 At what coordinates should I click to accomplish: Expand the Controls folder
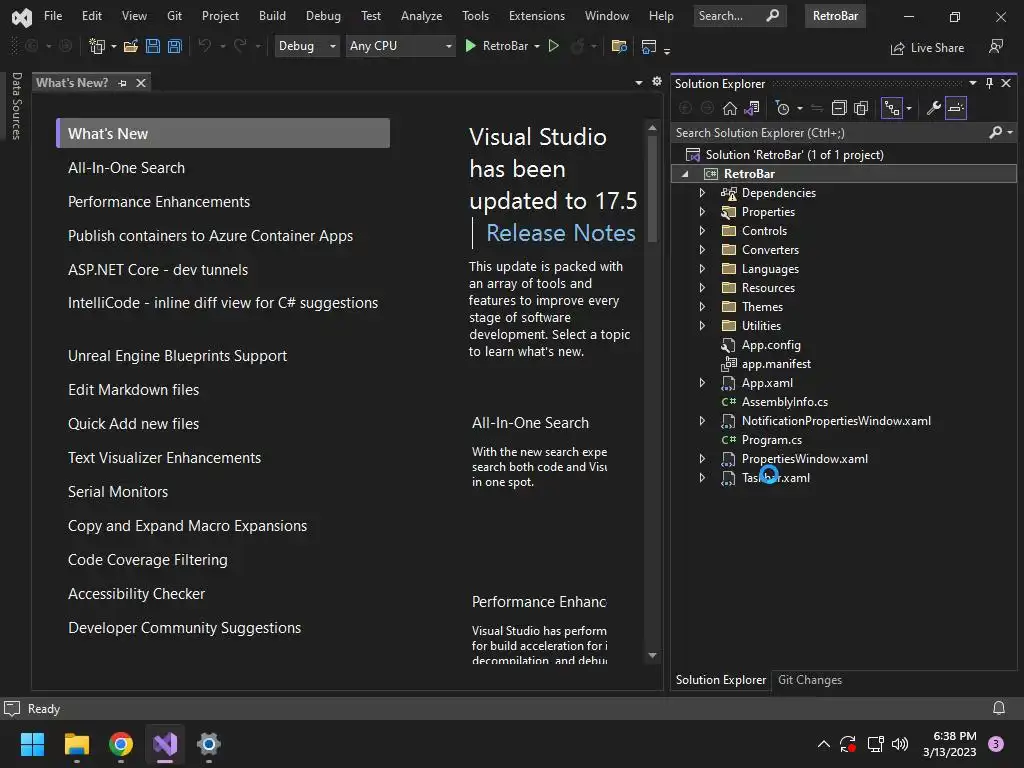tap(702, 231)
